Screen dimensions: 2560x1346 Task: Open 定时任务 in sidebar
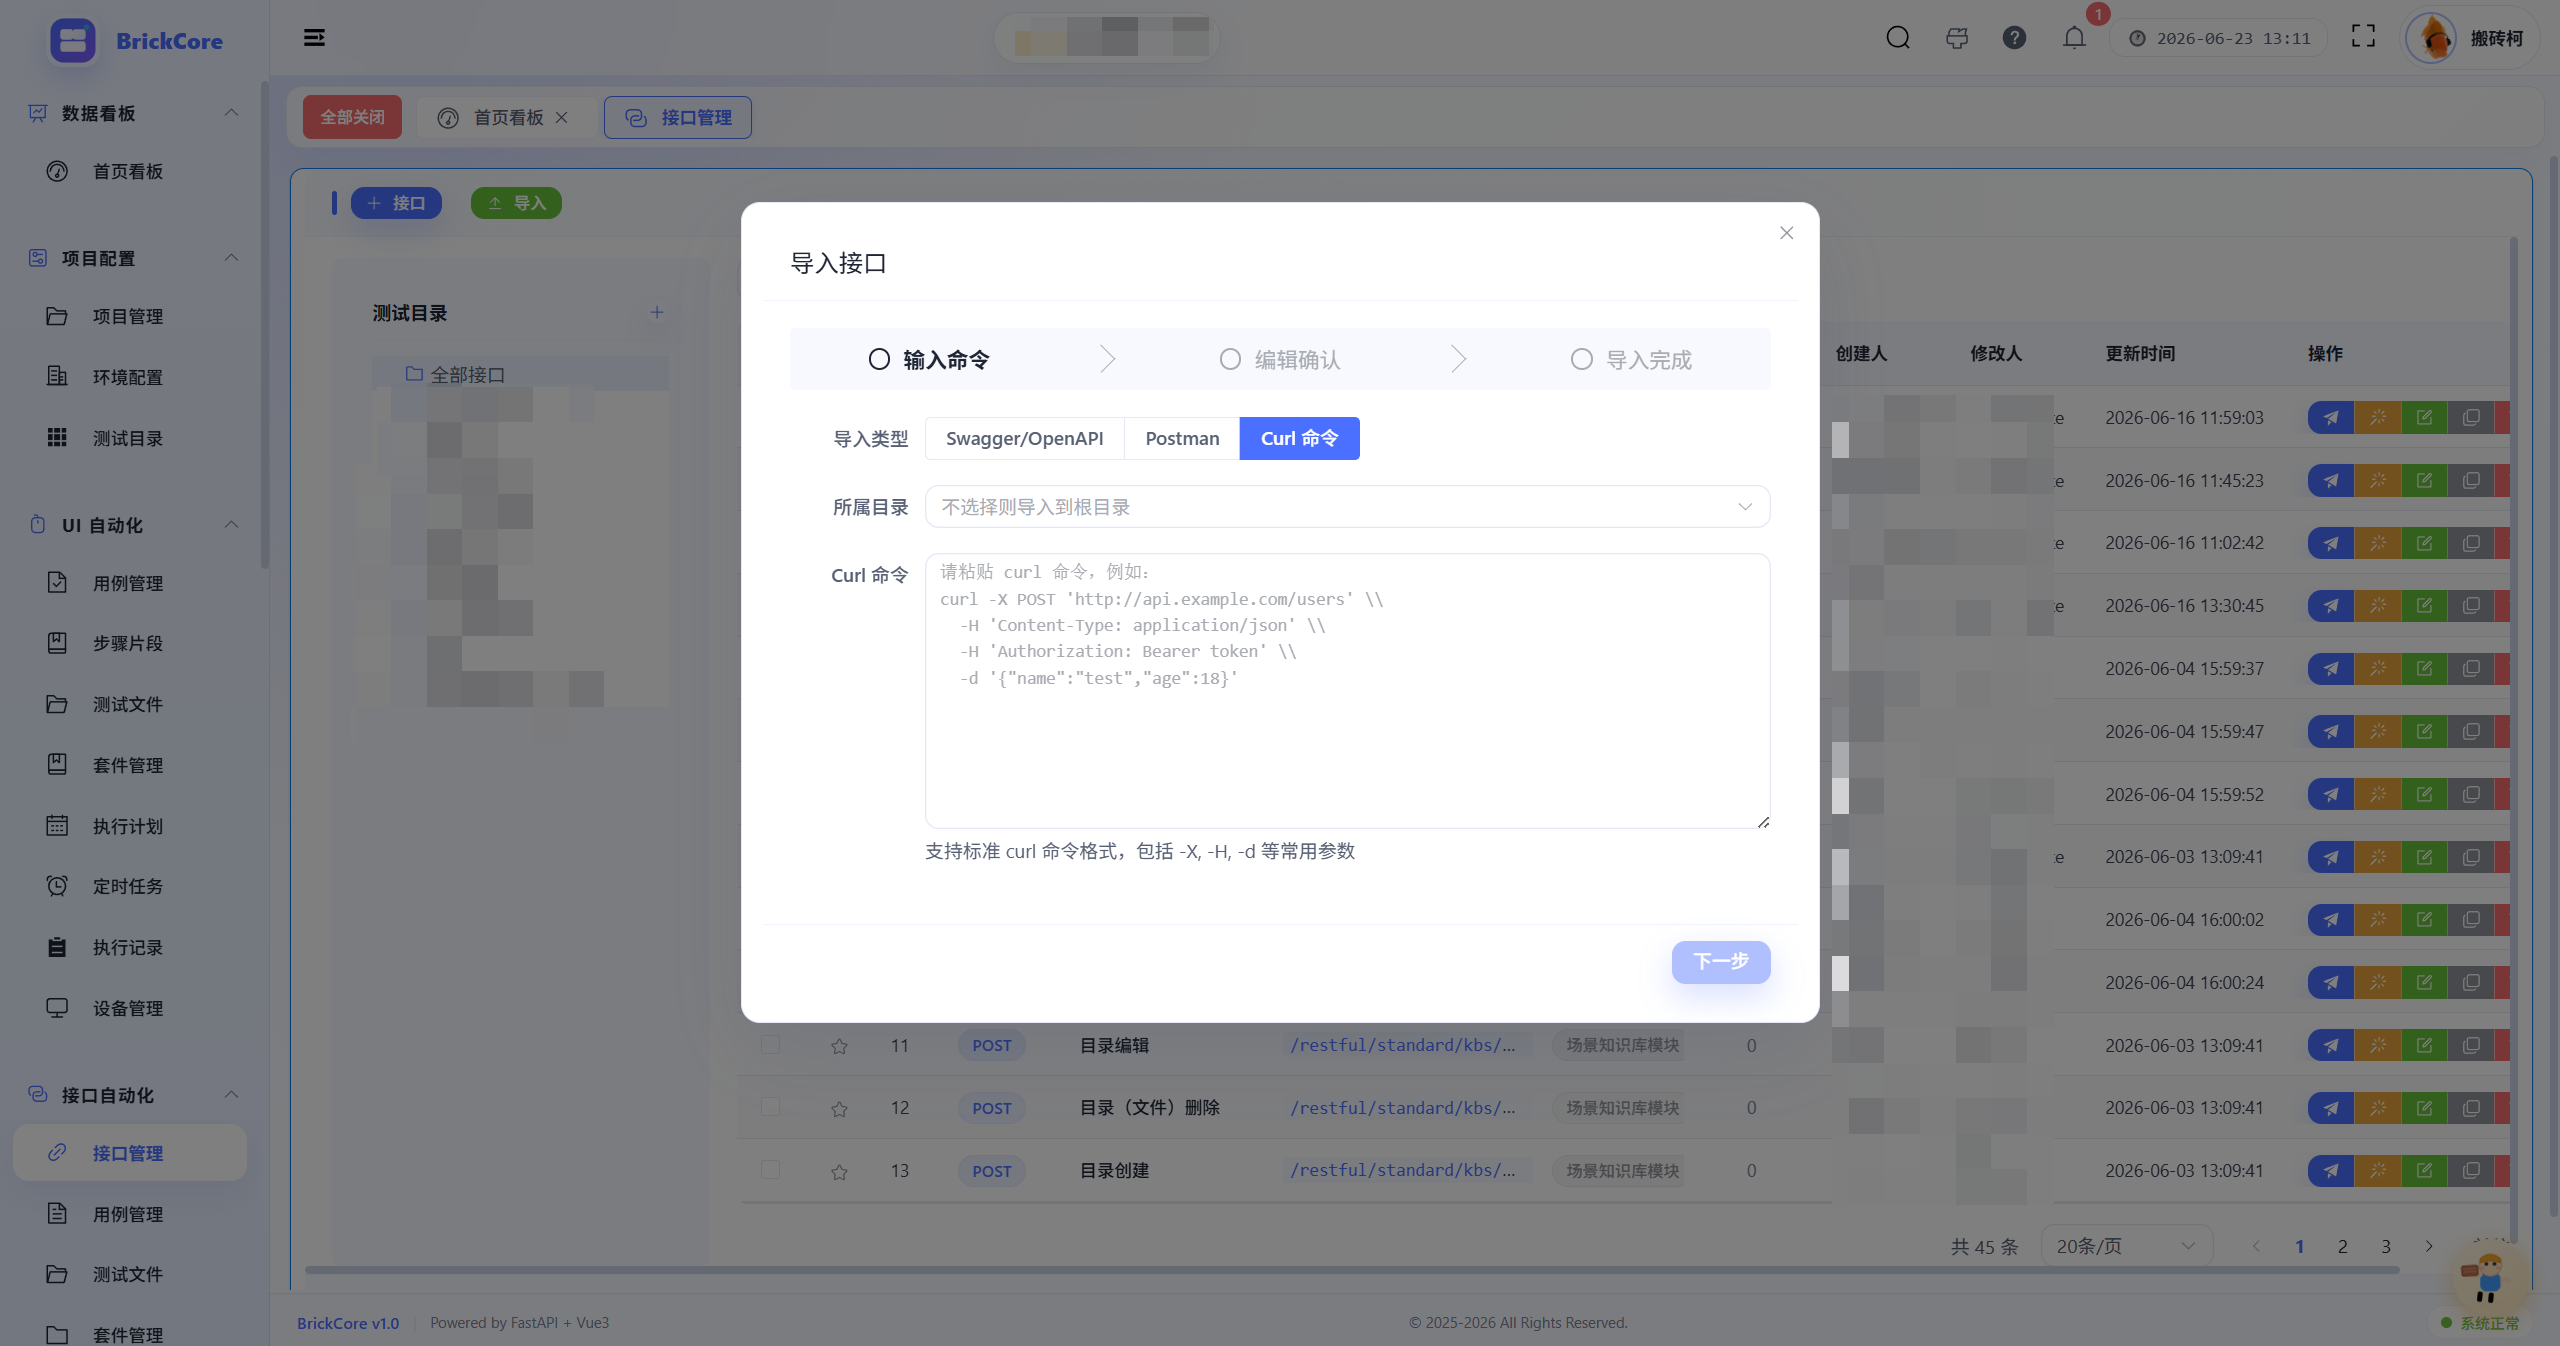pos(128,887)
